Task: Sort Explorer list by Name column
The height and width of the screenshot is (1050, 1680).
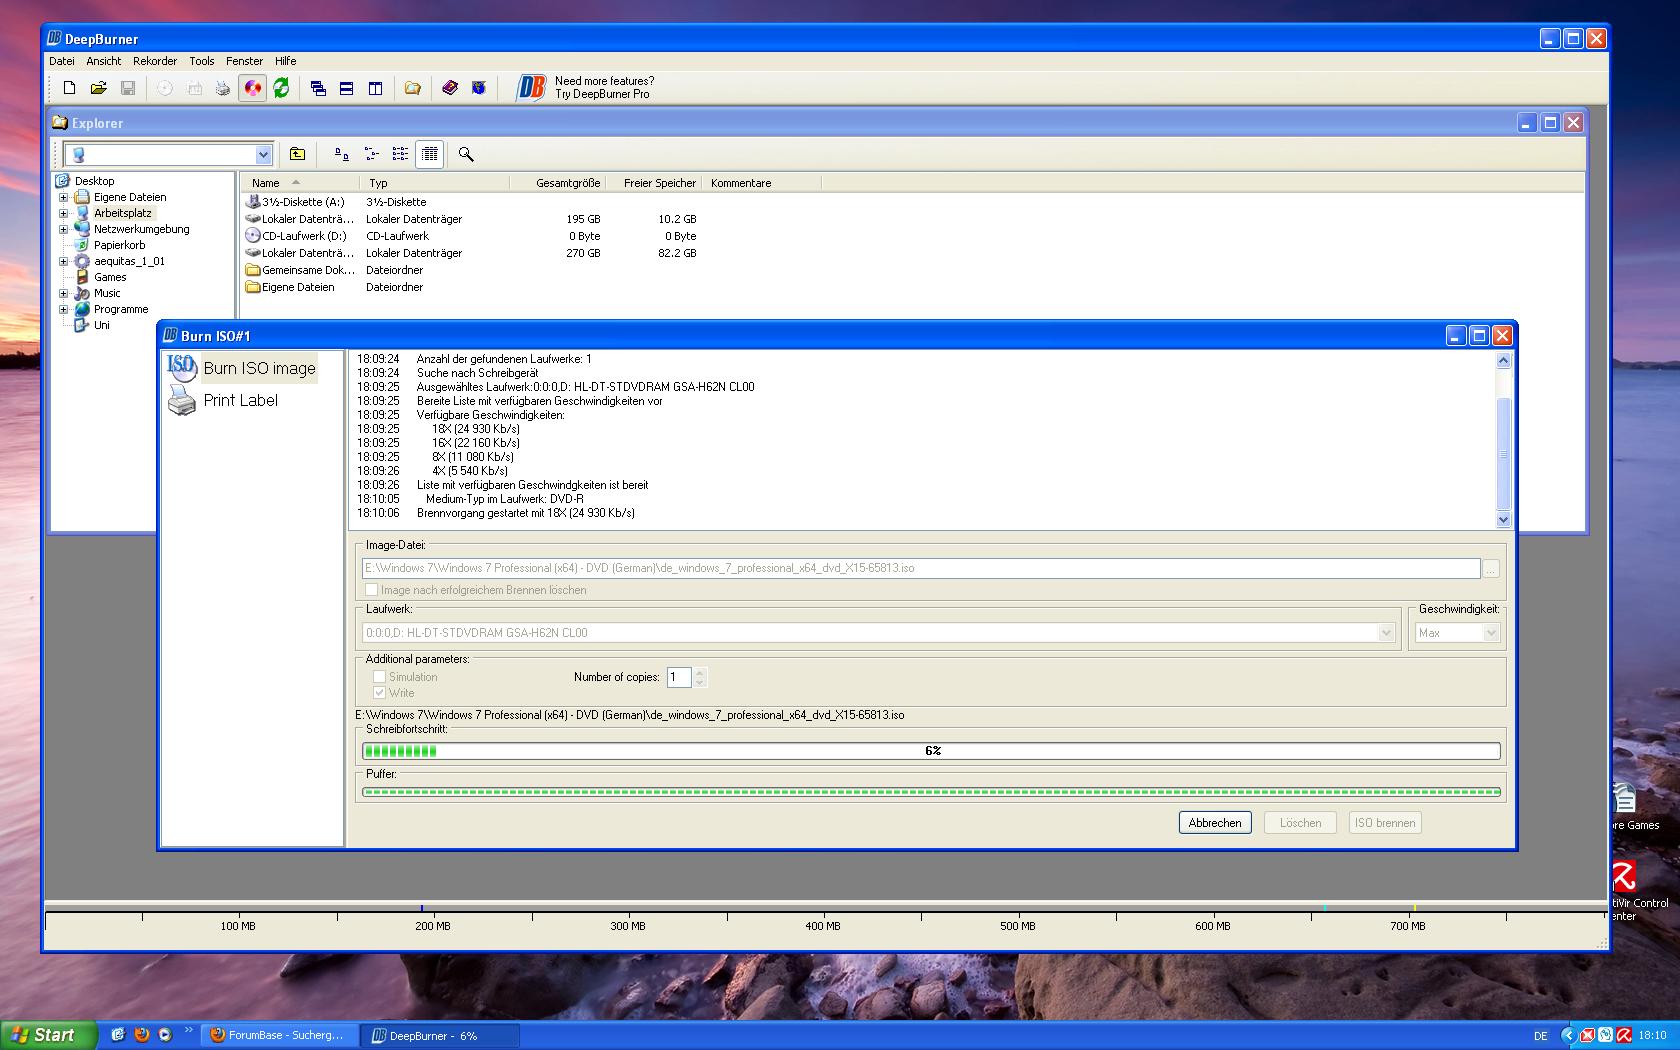Action: pyautogui.click(x=301, y=183)
